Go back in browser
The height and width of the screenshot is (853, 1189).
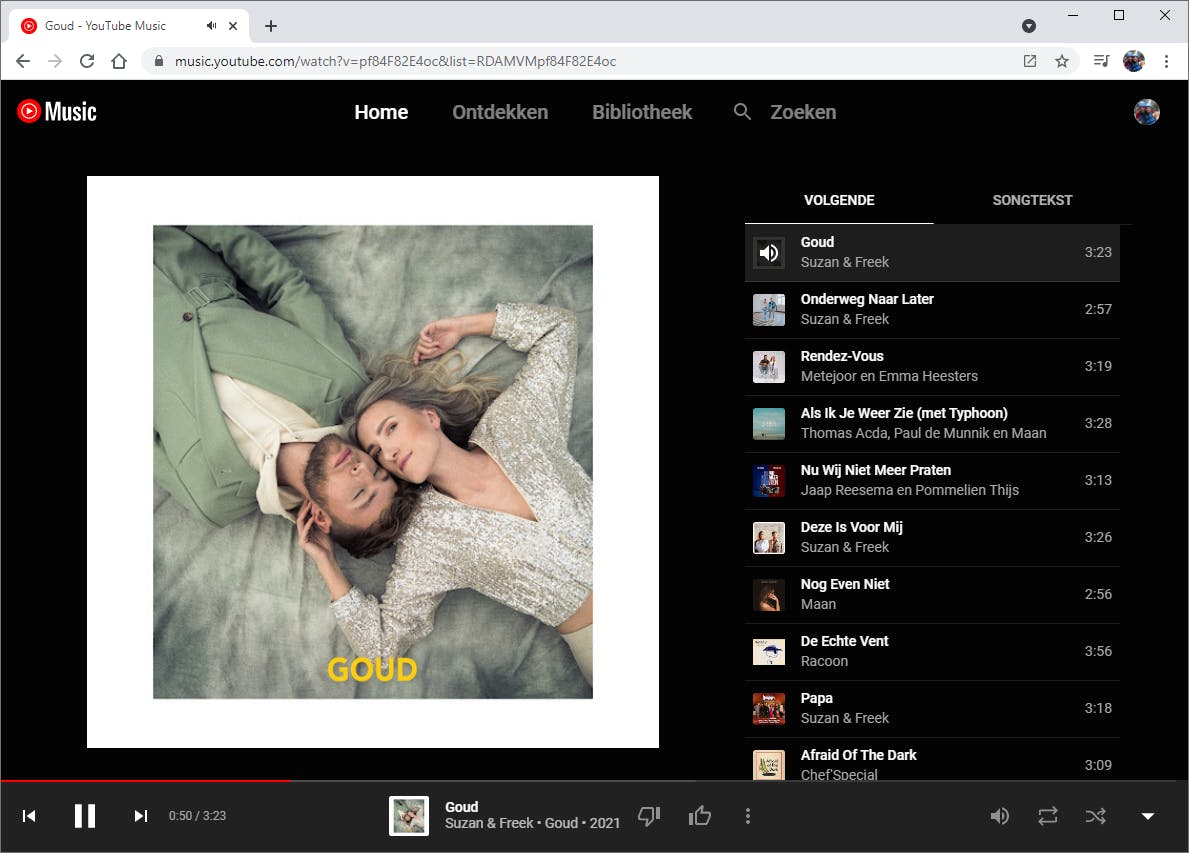[x=23, y=61]
